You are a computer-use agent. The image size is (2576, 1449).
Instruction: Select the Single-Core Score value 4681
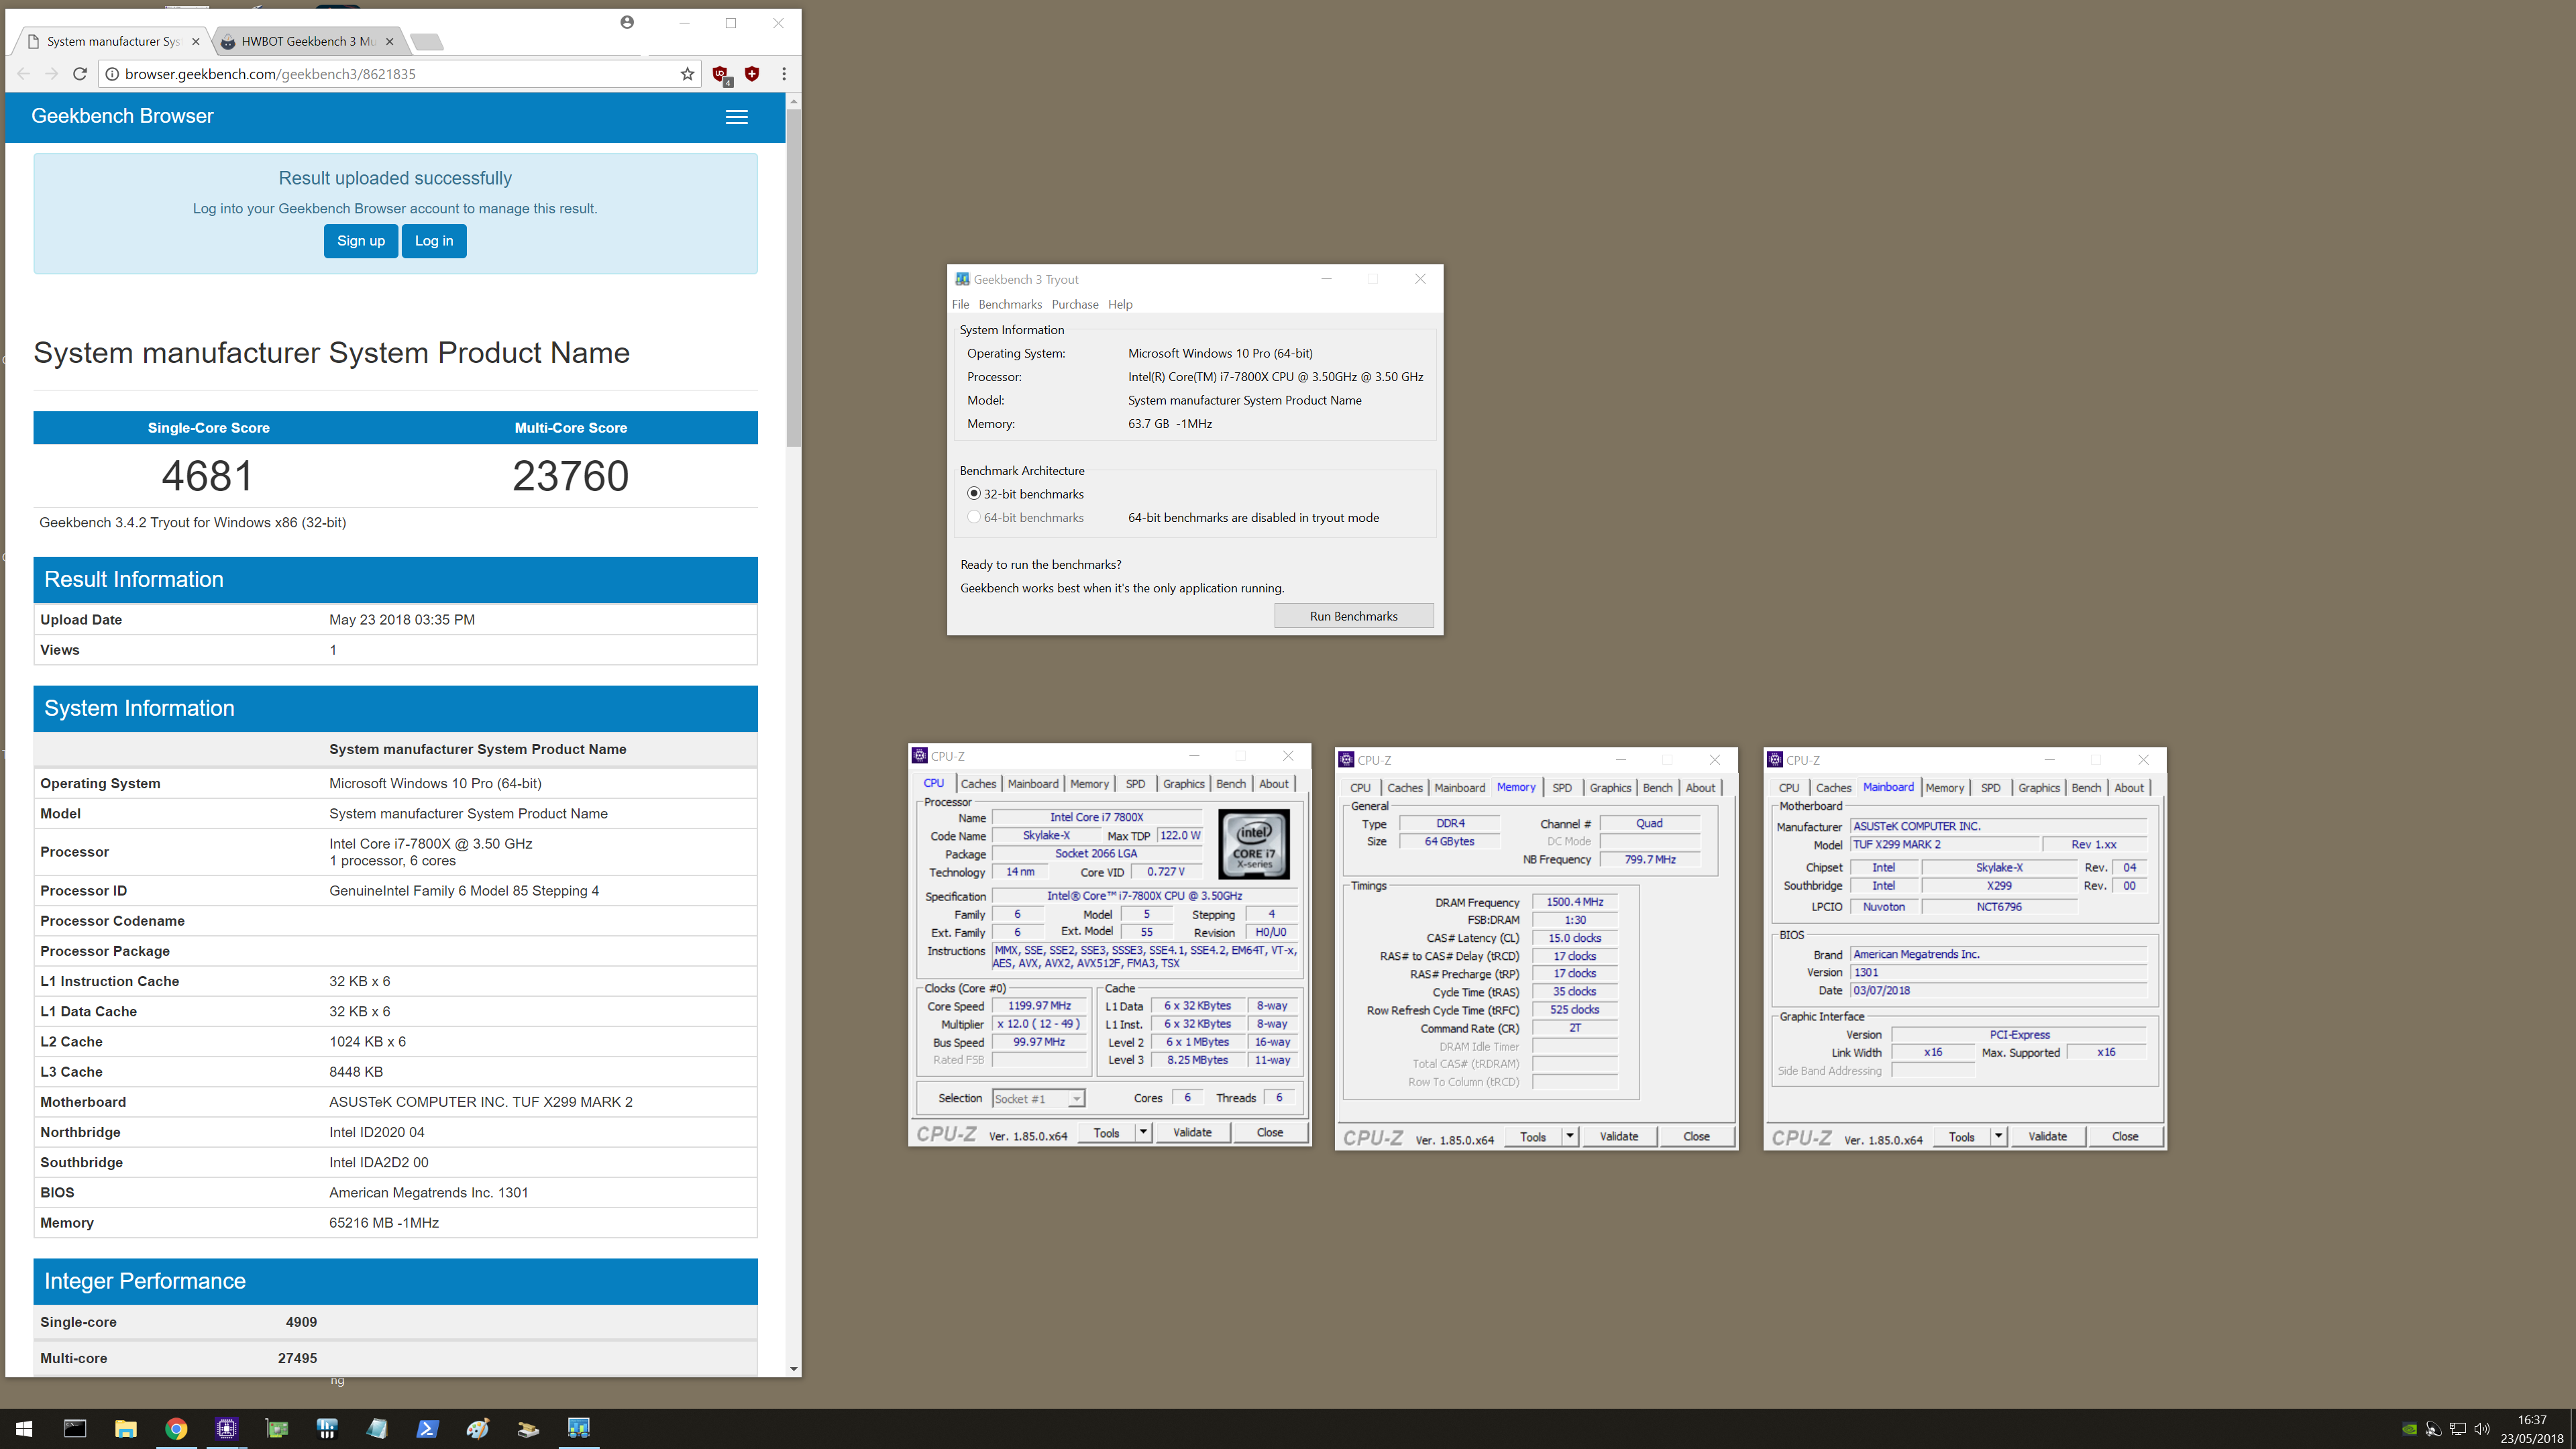[x=208, y=476]
